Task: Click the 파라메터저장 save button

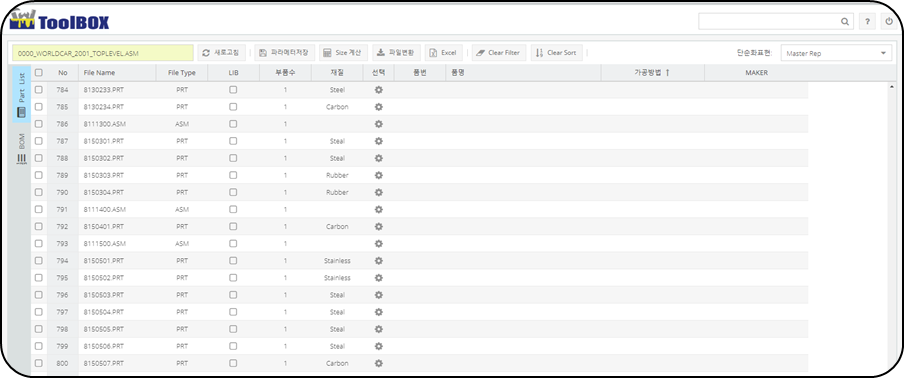Action: pyautogui.click(x=285, y=52)
